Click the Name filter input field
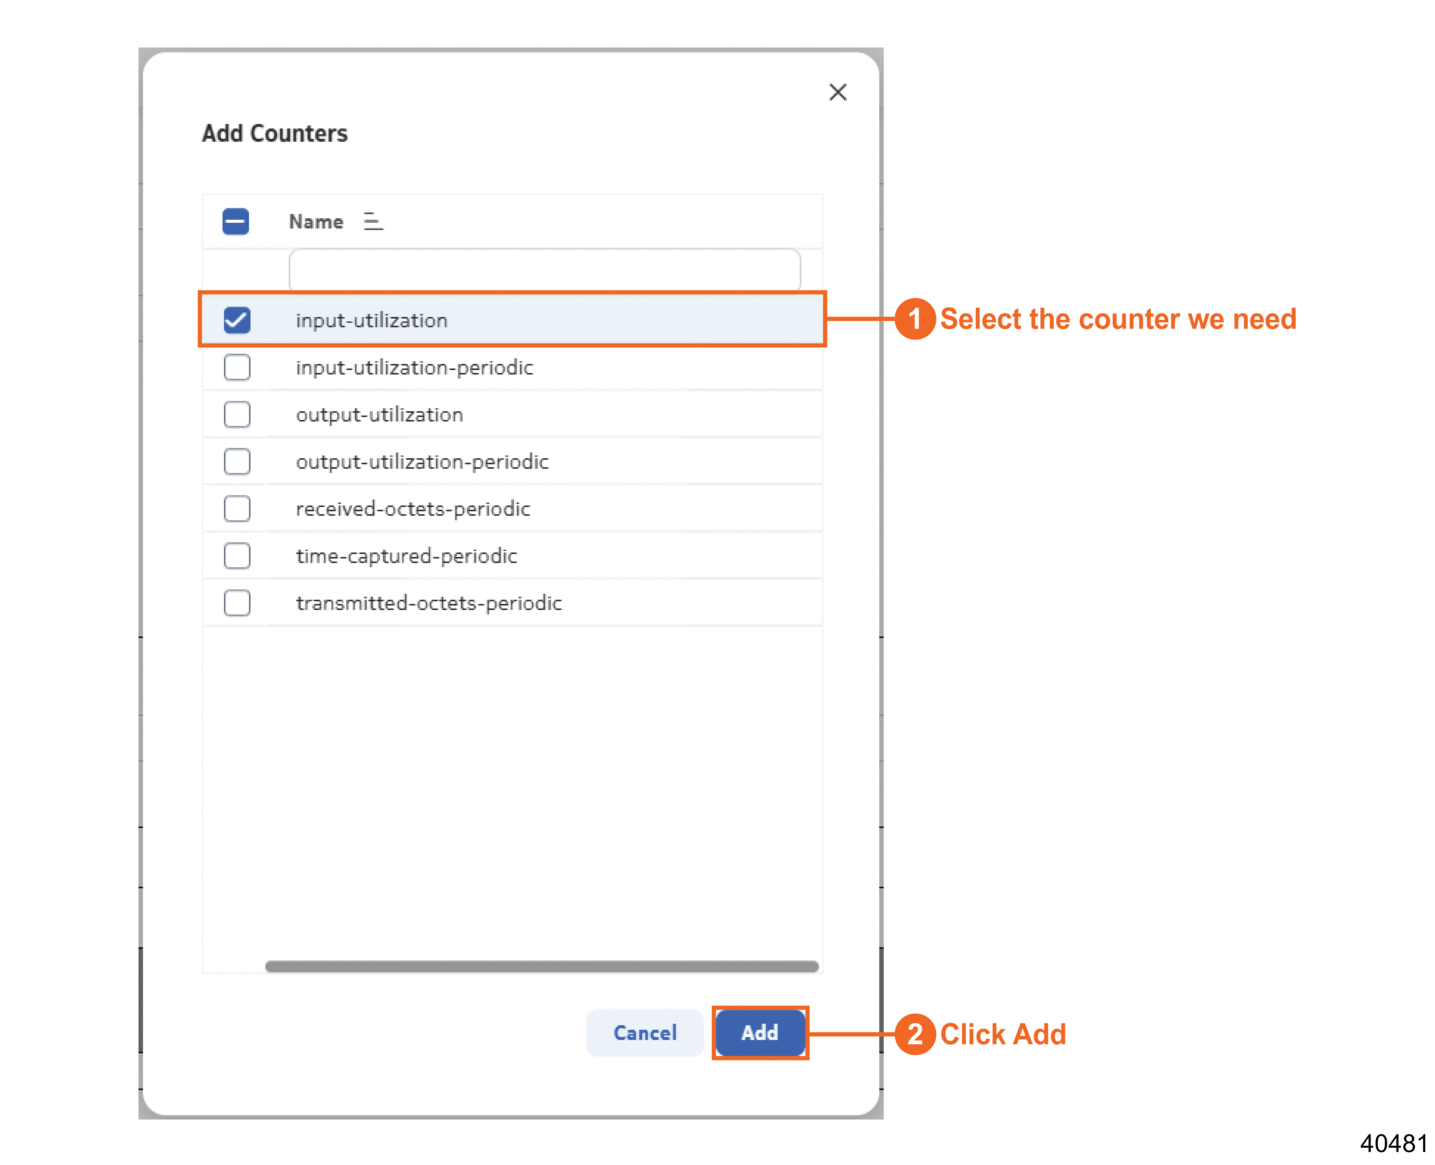Viewport: 1435px width, 1165px height. (x=544, y=270)
